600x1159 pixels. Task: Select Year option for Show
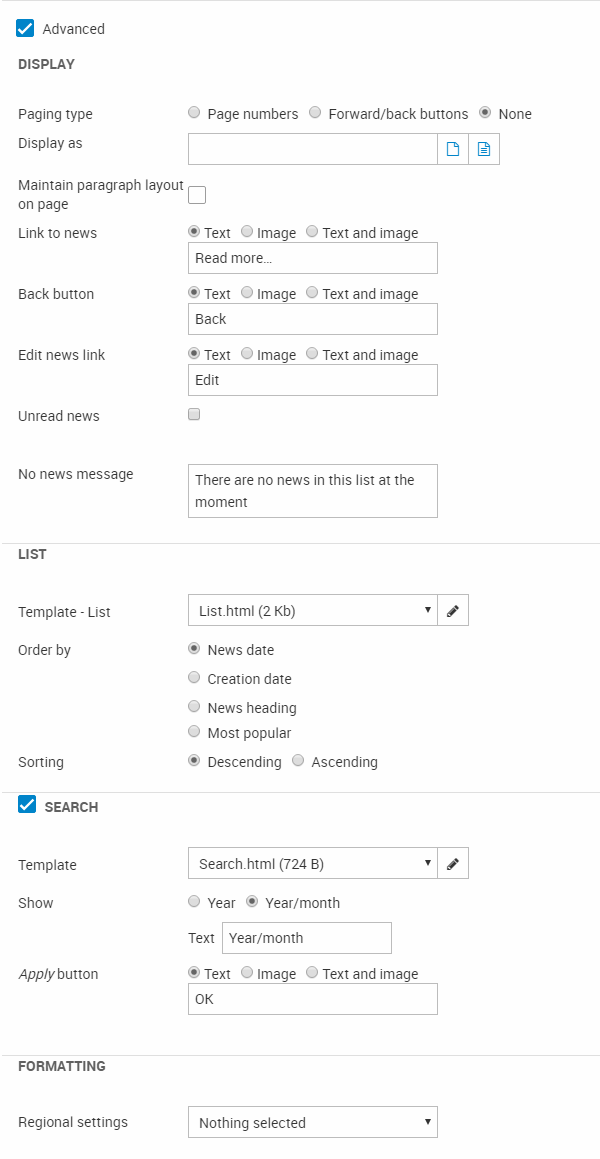[x=194, y=902]
